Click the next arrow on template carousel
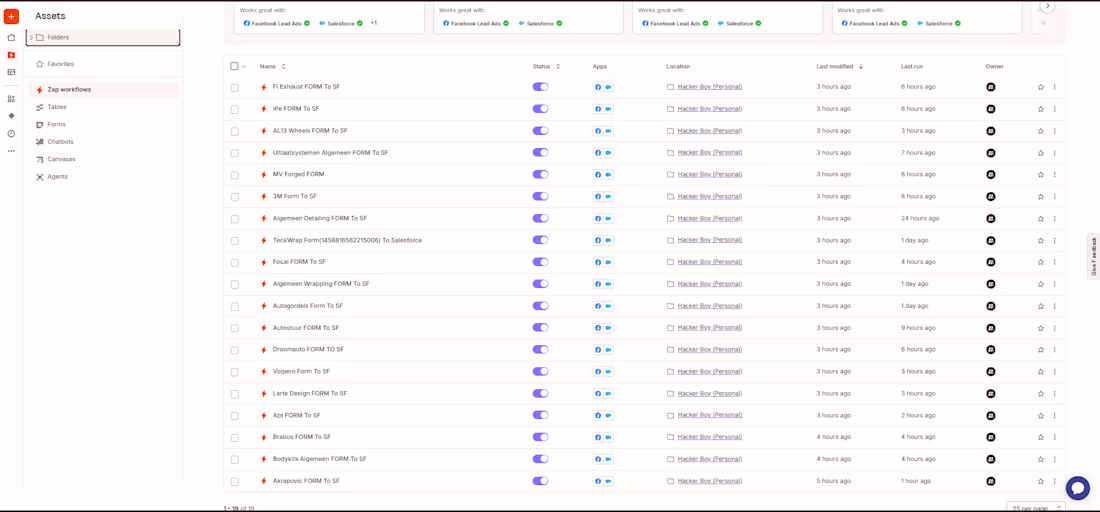Screen dimensions: 1100x512 click(1047, 6)
